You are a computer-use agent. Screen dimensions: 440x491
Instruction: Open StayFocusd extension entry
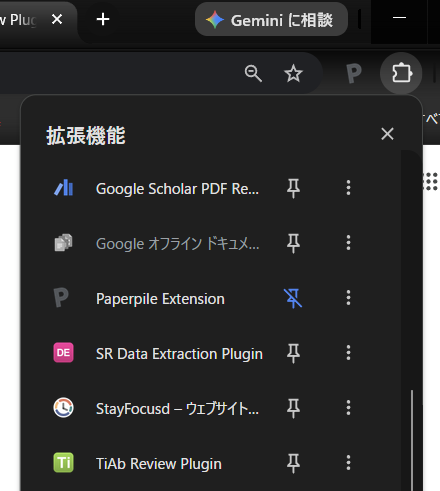click(177, 409)
